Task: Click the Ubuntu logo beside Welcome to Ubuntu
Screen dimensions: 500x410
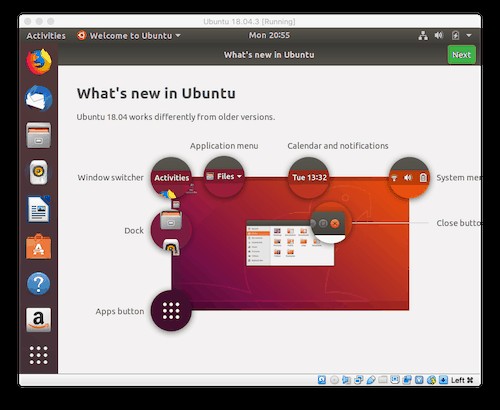Action: click(81, 35)
